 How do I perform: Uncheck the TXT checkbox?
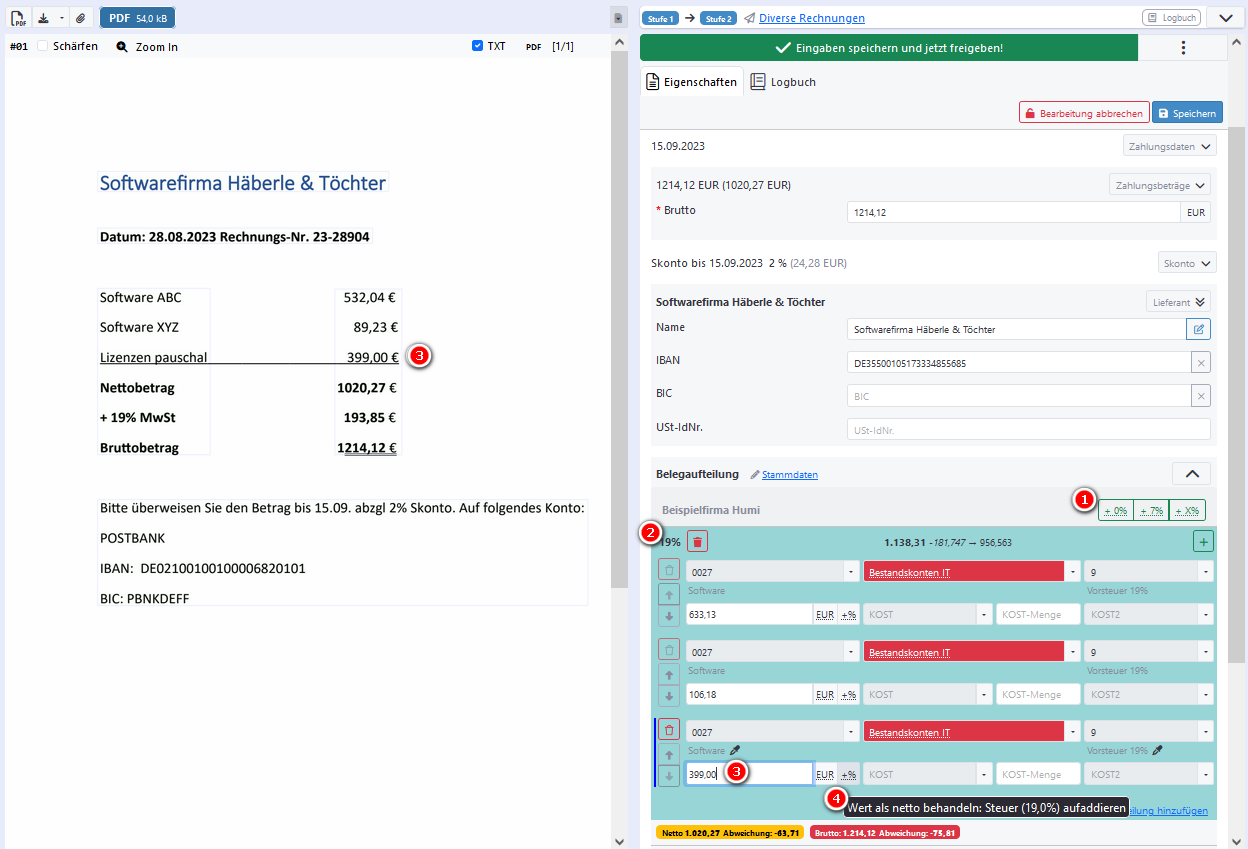click(x=478, y=46)
